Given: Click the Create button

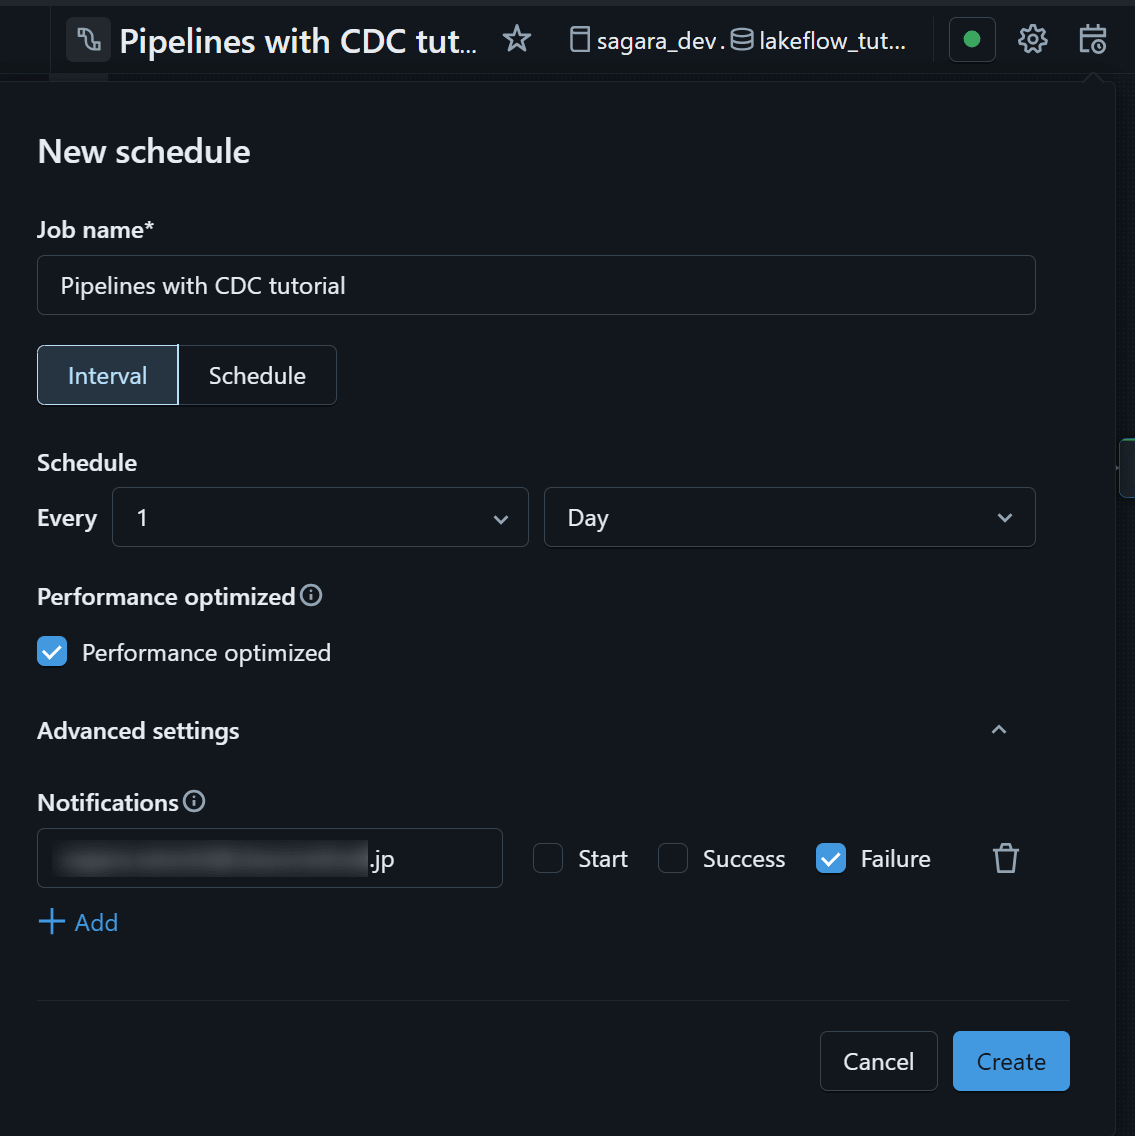Looking at the screenshot, I should pyautogui.click(x=1010, y=1061).
